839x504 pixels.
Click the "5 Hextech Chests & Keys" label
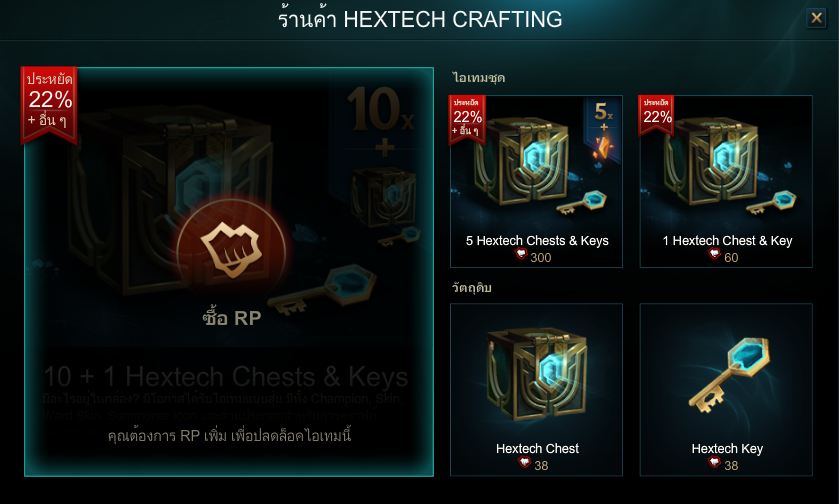tap(537, 241)
